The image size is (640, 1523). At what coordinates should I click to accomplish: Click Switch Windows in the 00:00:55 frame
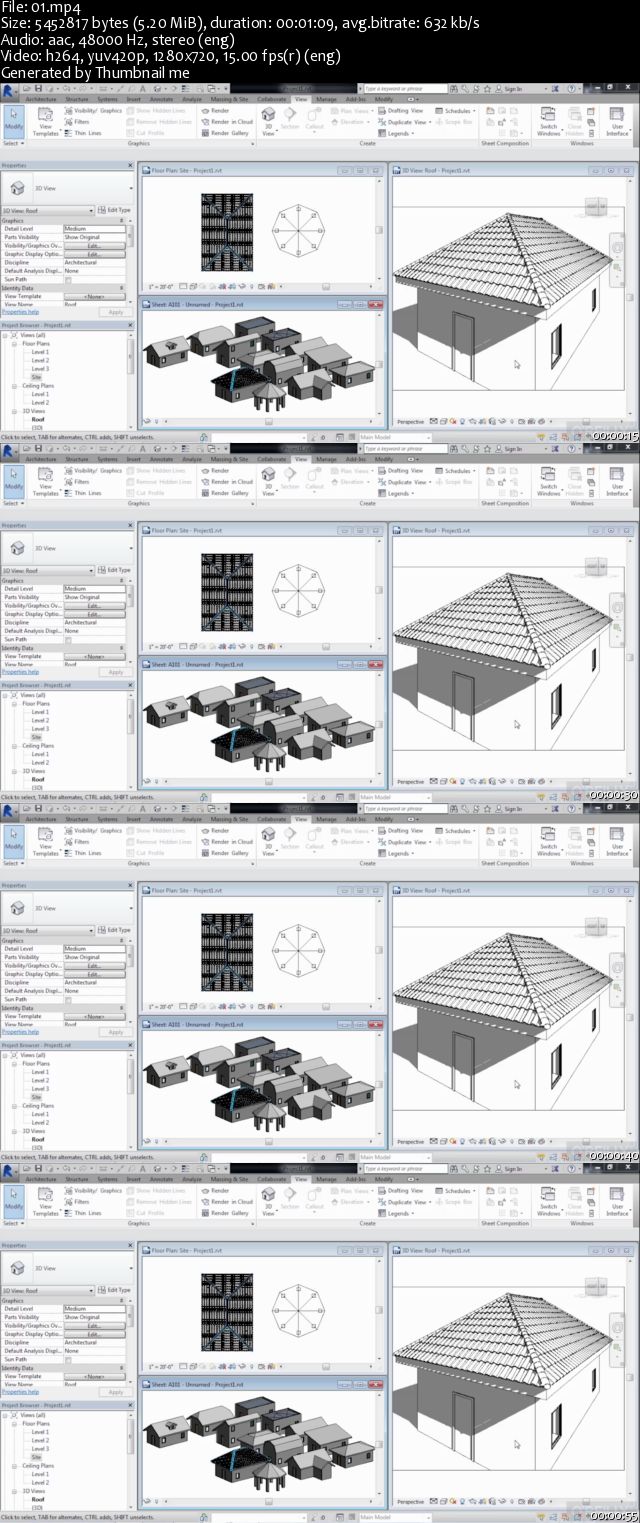pyautogui.click(x=548, y=1203)
